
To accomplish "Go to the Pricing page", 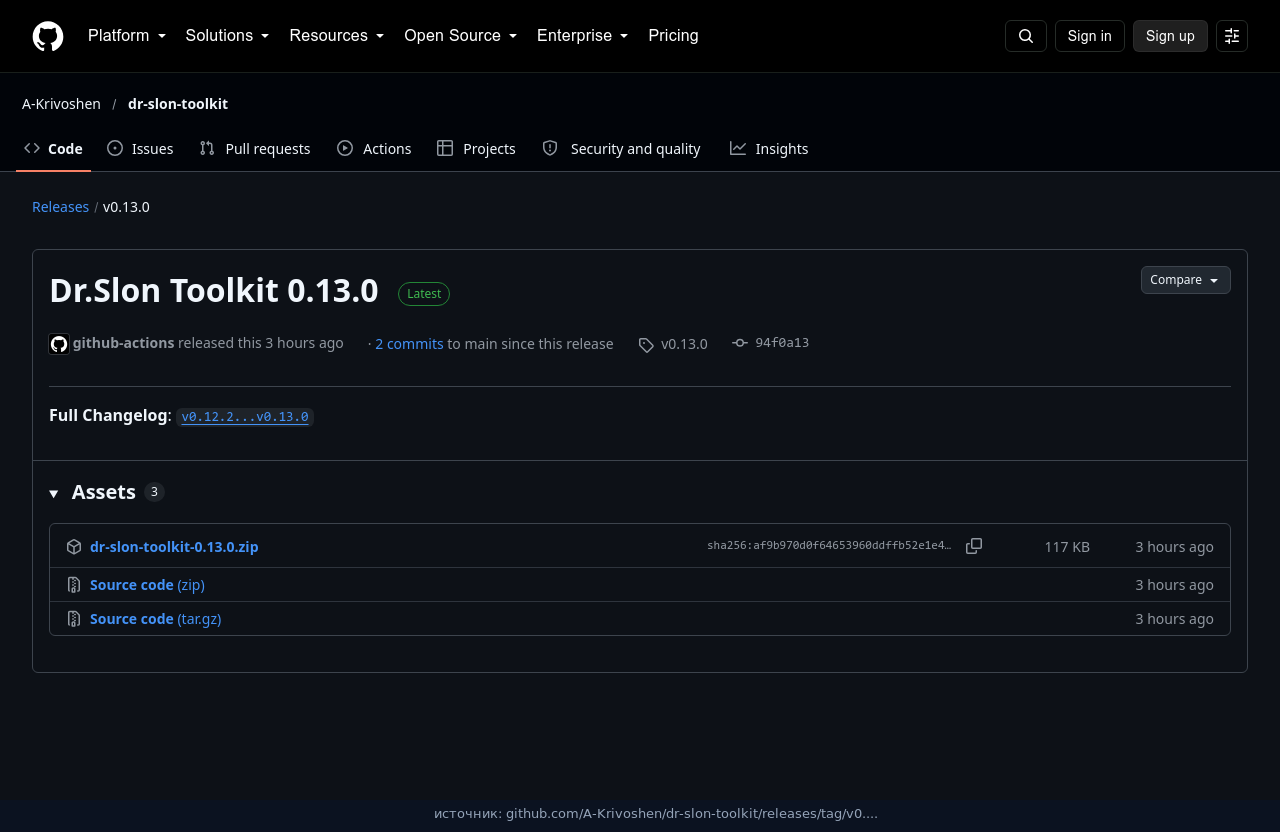I will pos(673,36).
